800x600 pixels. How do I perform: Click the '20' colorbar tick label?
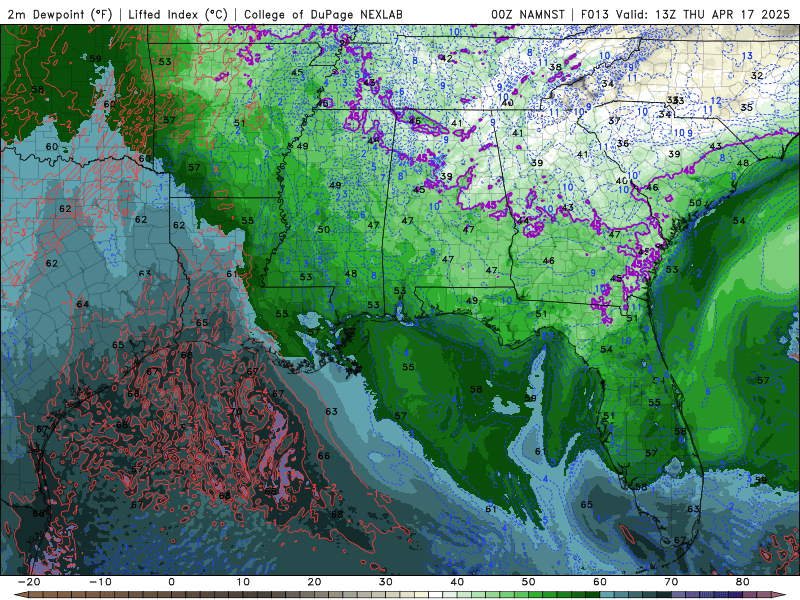[314, 582]
